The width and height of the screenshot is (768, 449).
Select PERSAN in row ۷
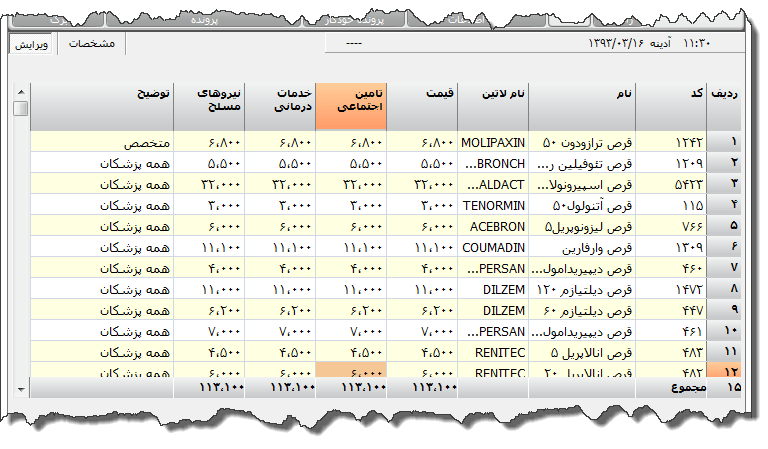pyautogui.click(x=493, y=269)
